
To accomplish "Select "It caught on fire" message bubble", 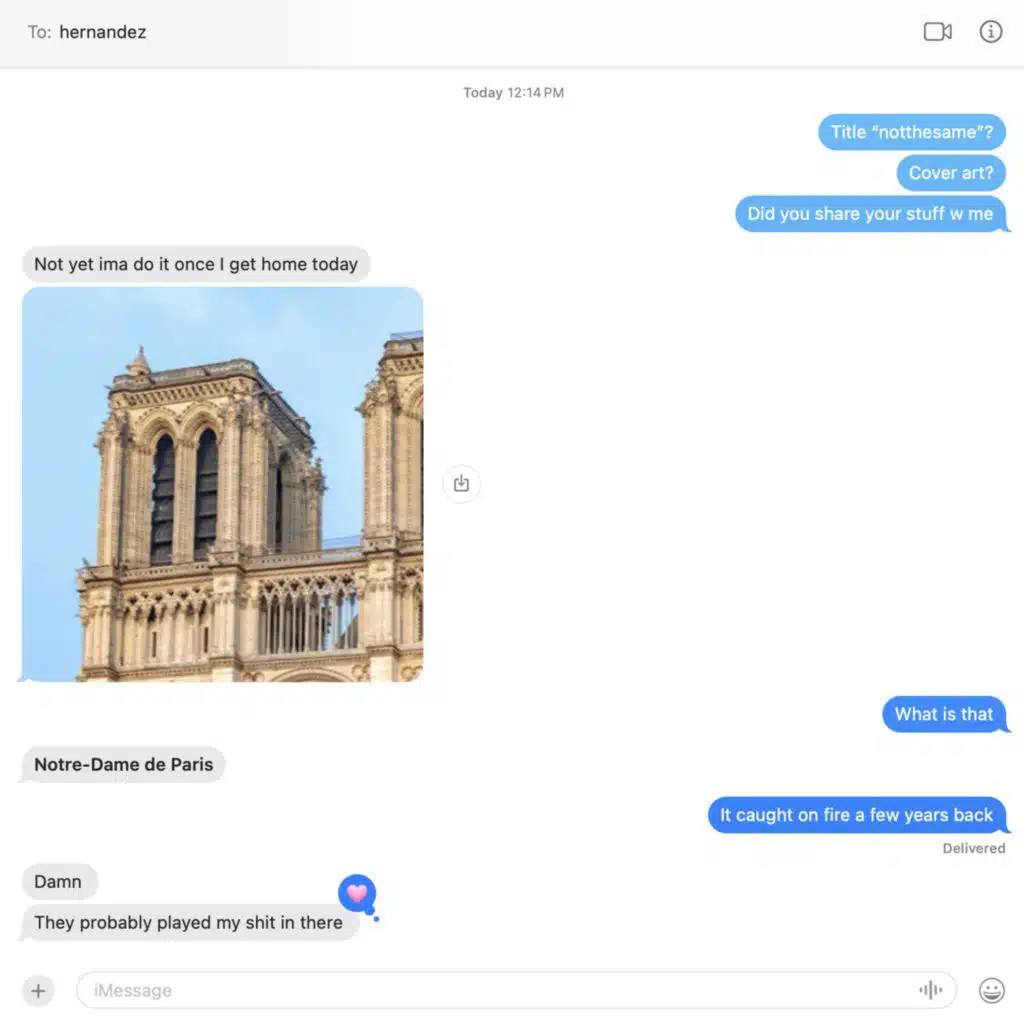I will (x=856, y=815).
